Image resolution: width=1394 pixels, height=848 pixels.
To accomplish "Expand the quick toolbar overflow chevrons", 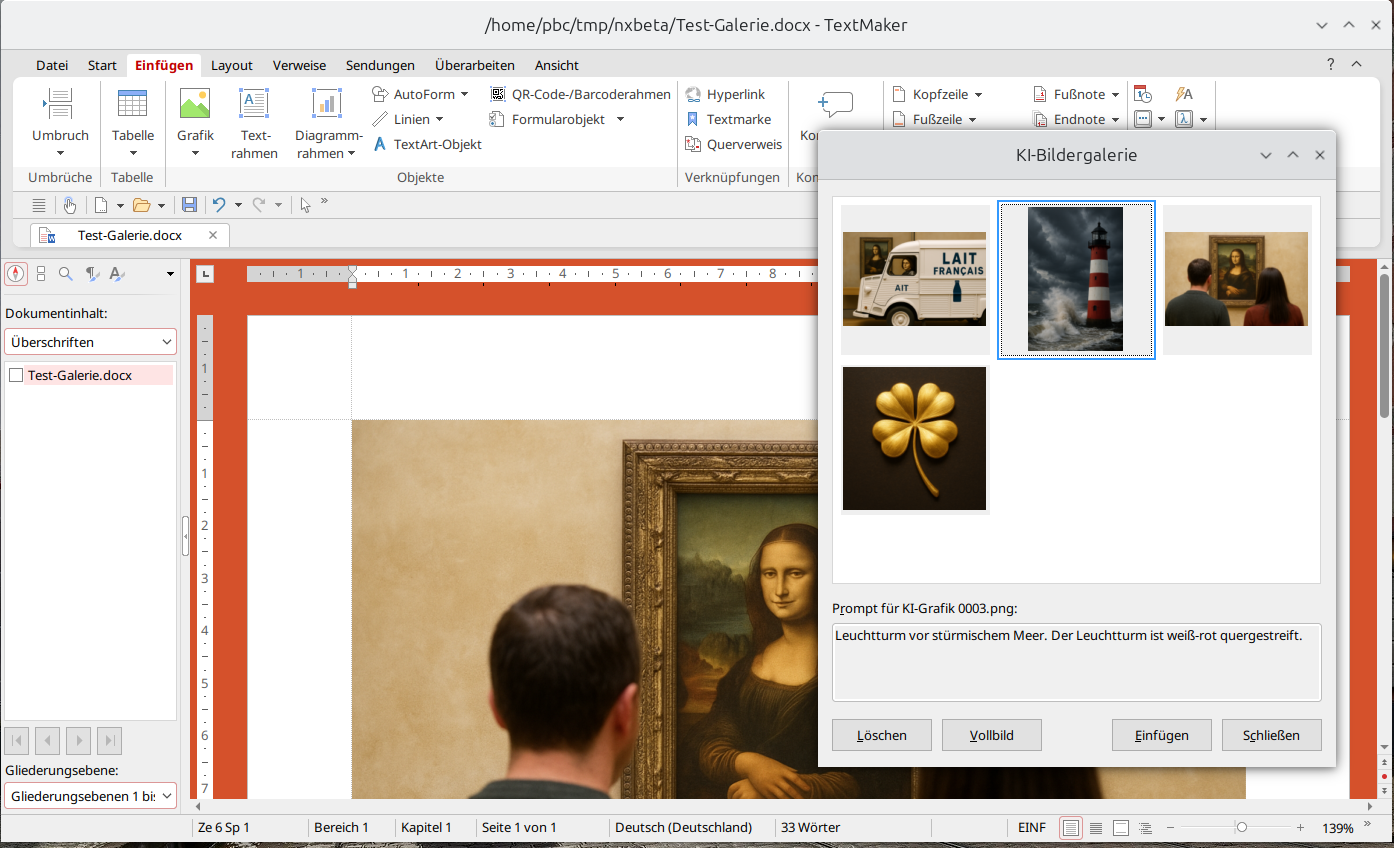I will pyautogui.click(x=324, y=202).
